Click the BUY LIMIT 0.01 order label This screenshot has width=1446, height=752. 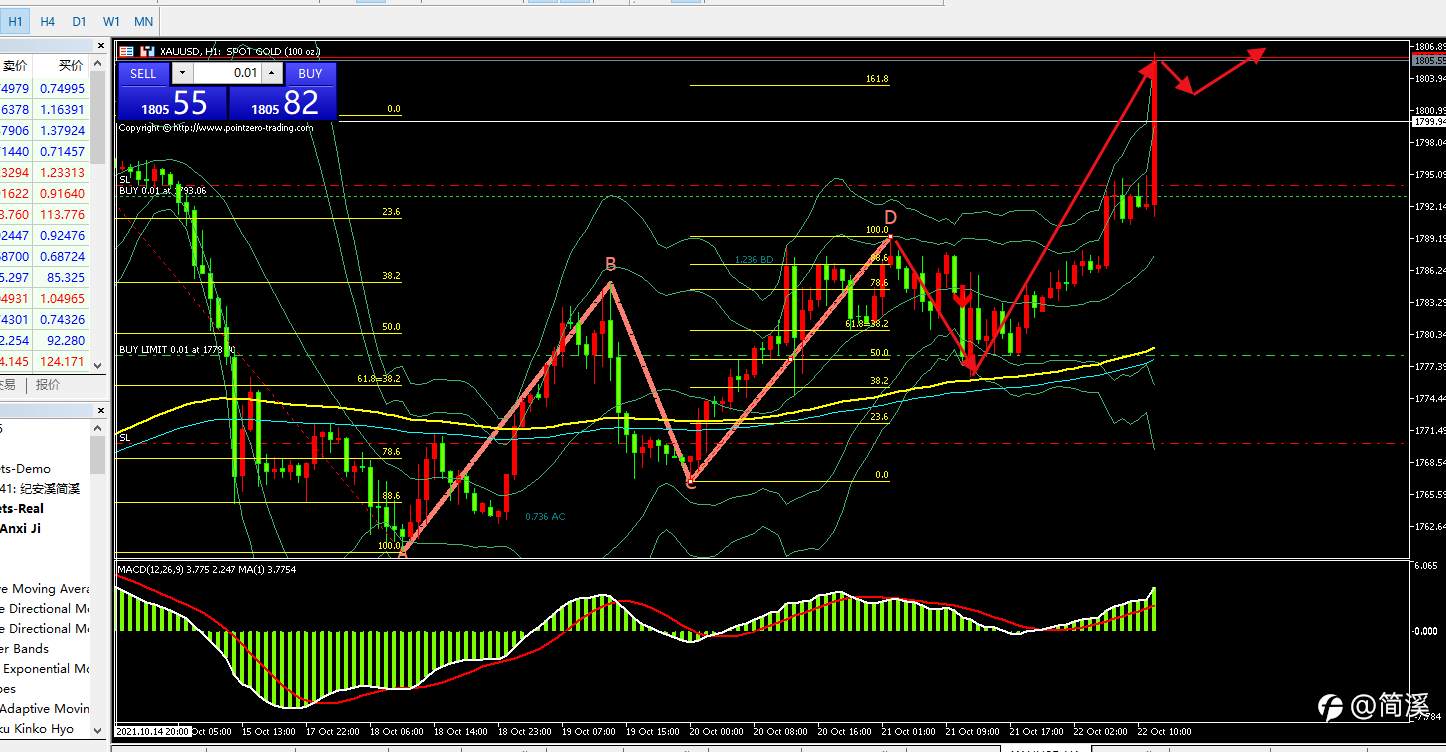tap(177, 349)
